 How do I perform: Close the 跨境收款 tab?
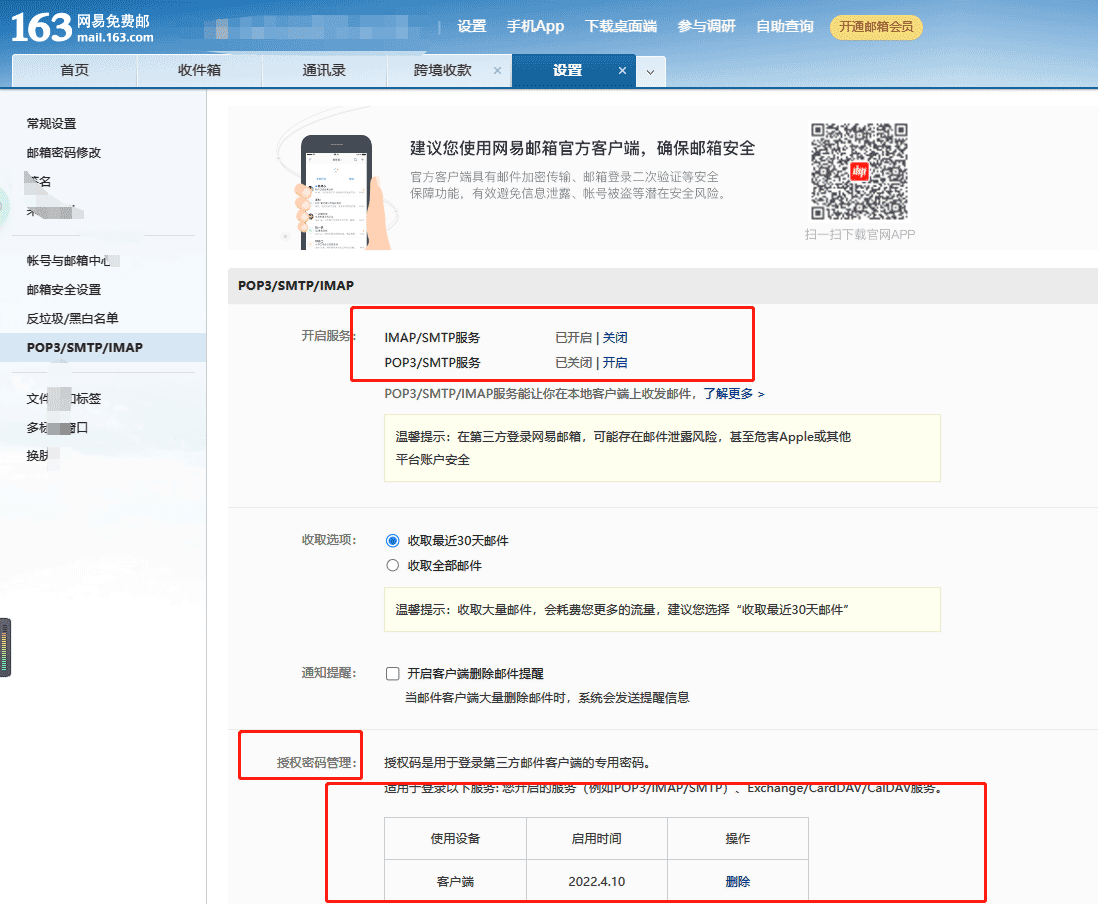(497, 71)
